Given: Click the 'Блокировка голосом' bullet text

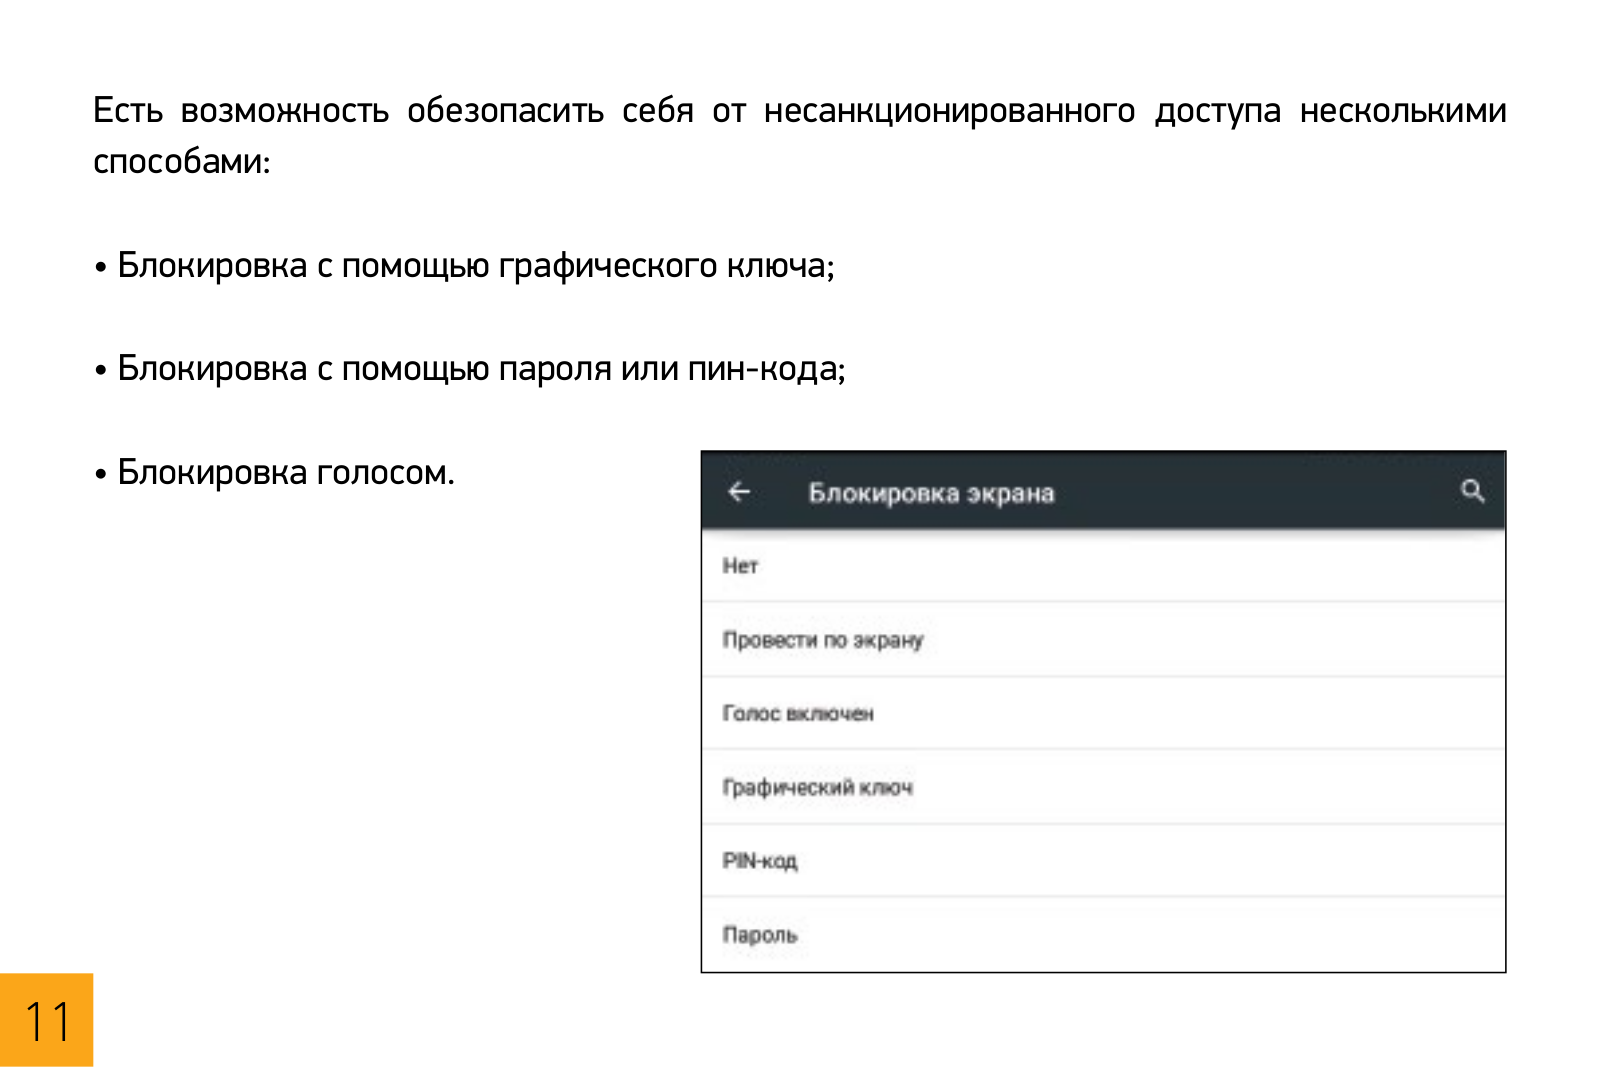Looking at the screenshot, I should pos(286,472).
